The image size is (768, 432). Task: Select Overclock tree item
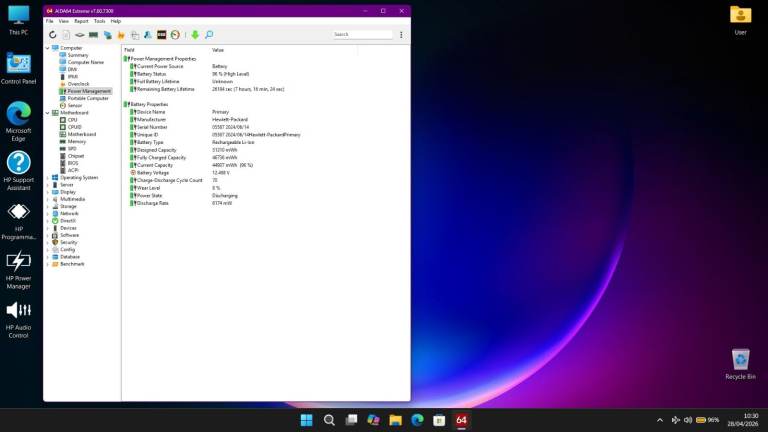pyautogui.click(x=78, y=84)
